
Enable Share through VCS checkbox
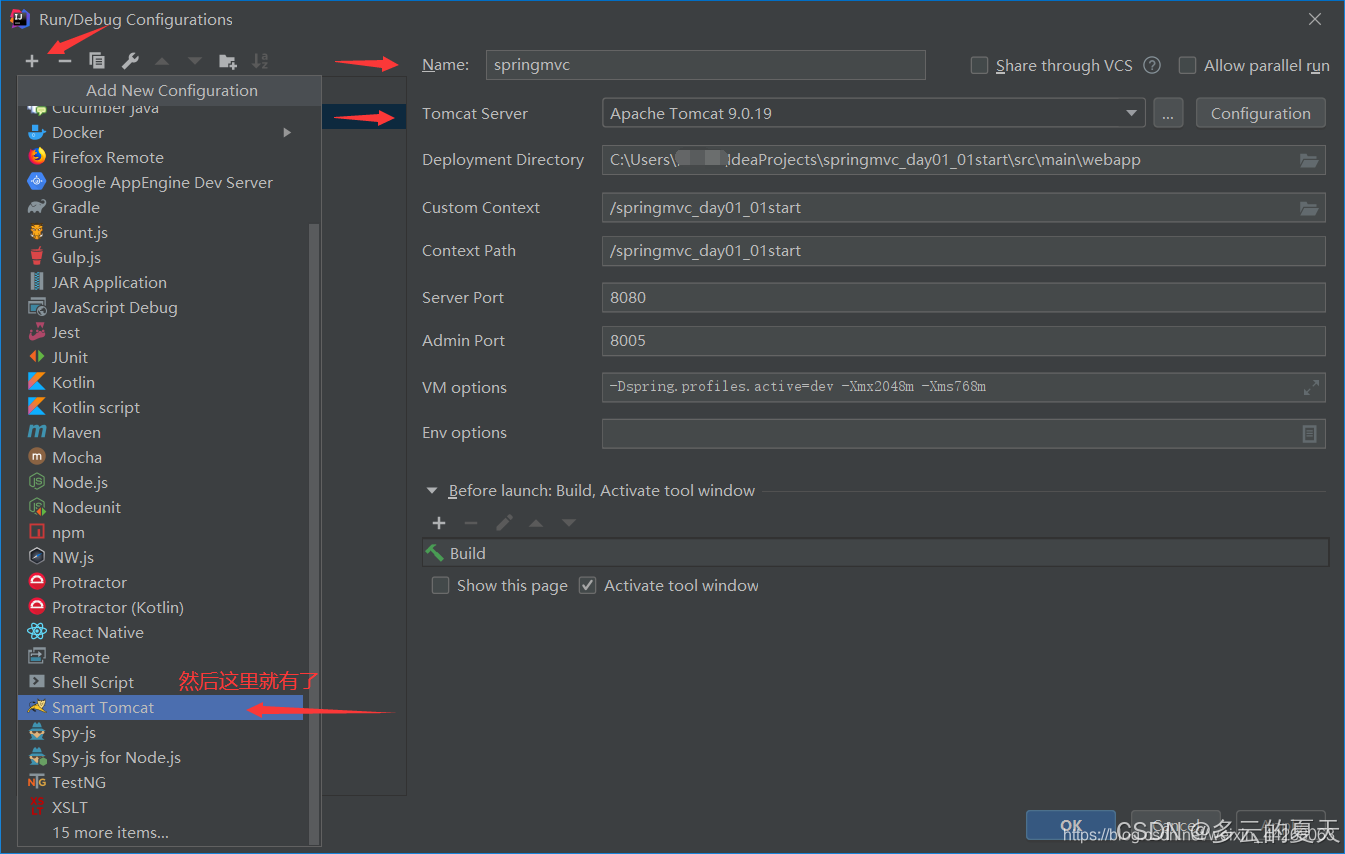tap(979, 65)
